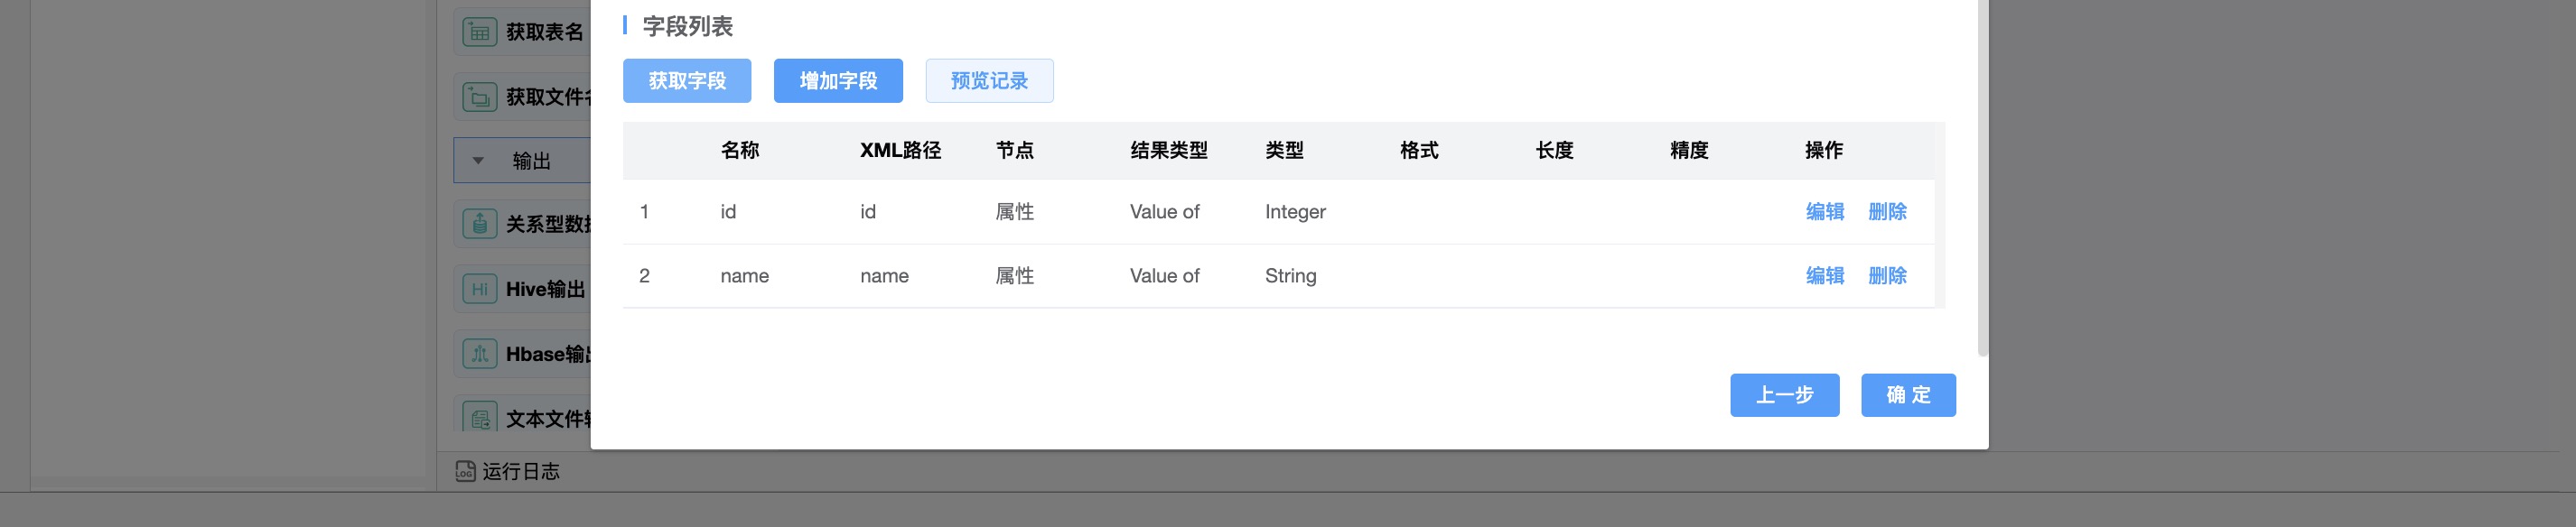This screenshot has width=2576, height=527.
Task: Click the dialog vertical scrollbar
Action: pyautogui.click(x=1982, y=180)
